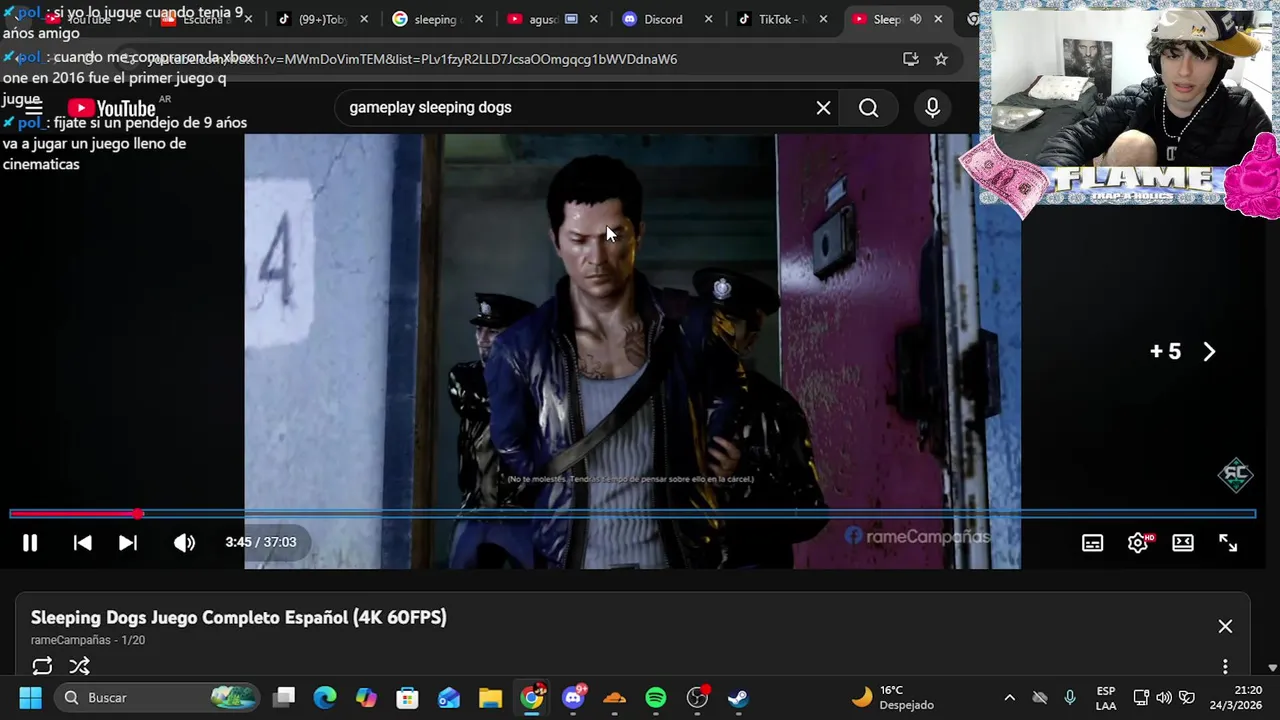Open the volume control in system tray

pyautogui.click(x=1164, y=697)
